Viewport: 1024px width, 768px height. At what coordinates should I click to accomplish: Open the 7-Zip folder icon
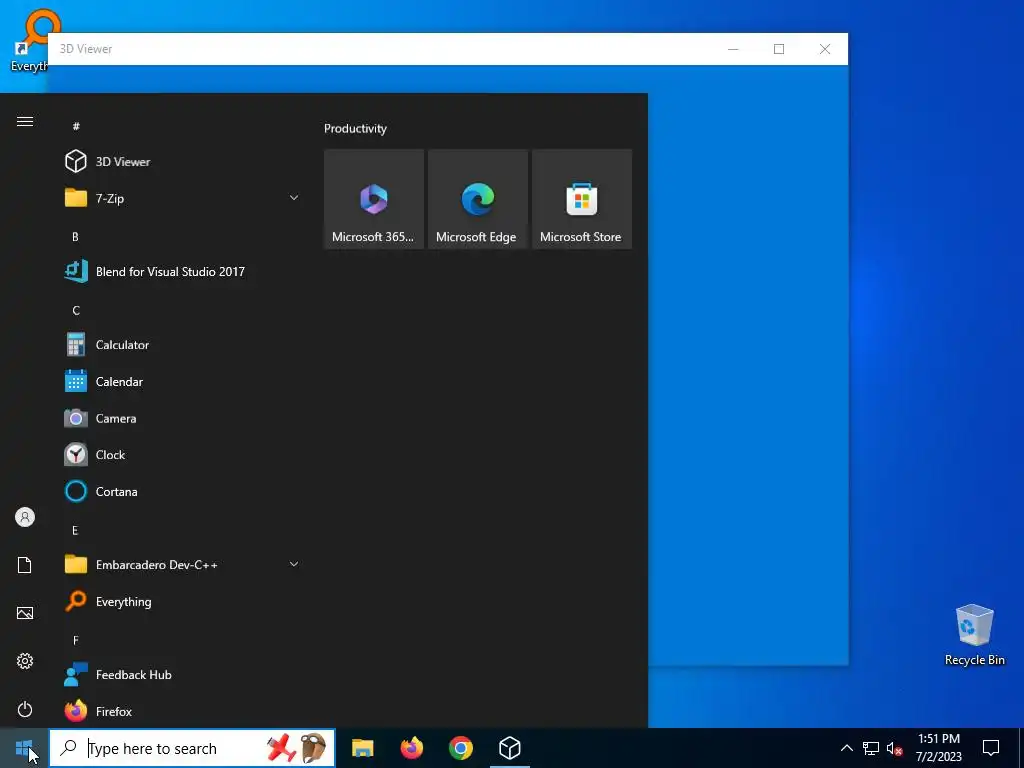(x=76, y=198)
